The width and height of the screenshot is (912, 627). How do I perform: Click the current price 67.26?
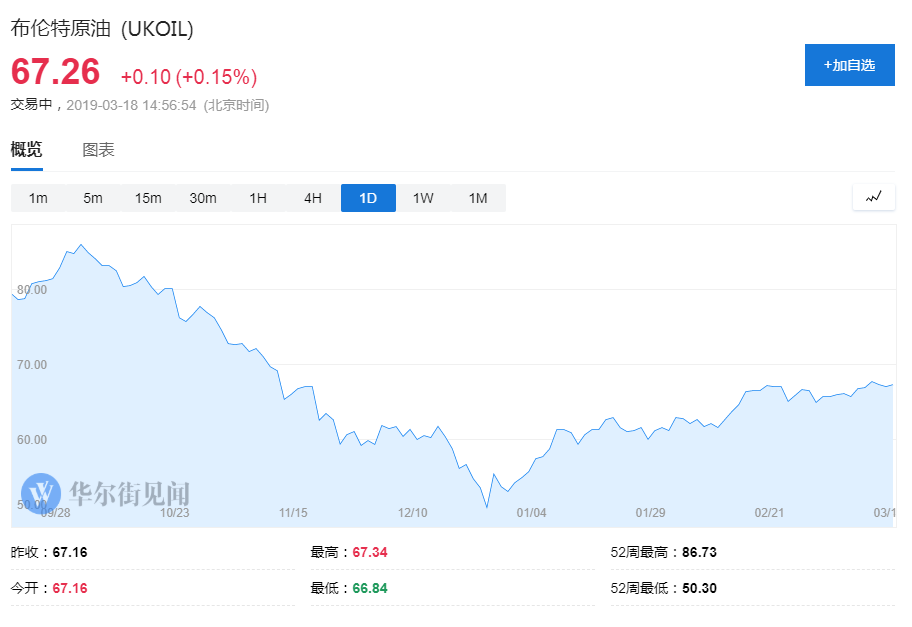click(56, 73)
